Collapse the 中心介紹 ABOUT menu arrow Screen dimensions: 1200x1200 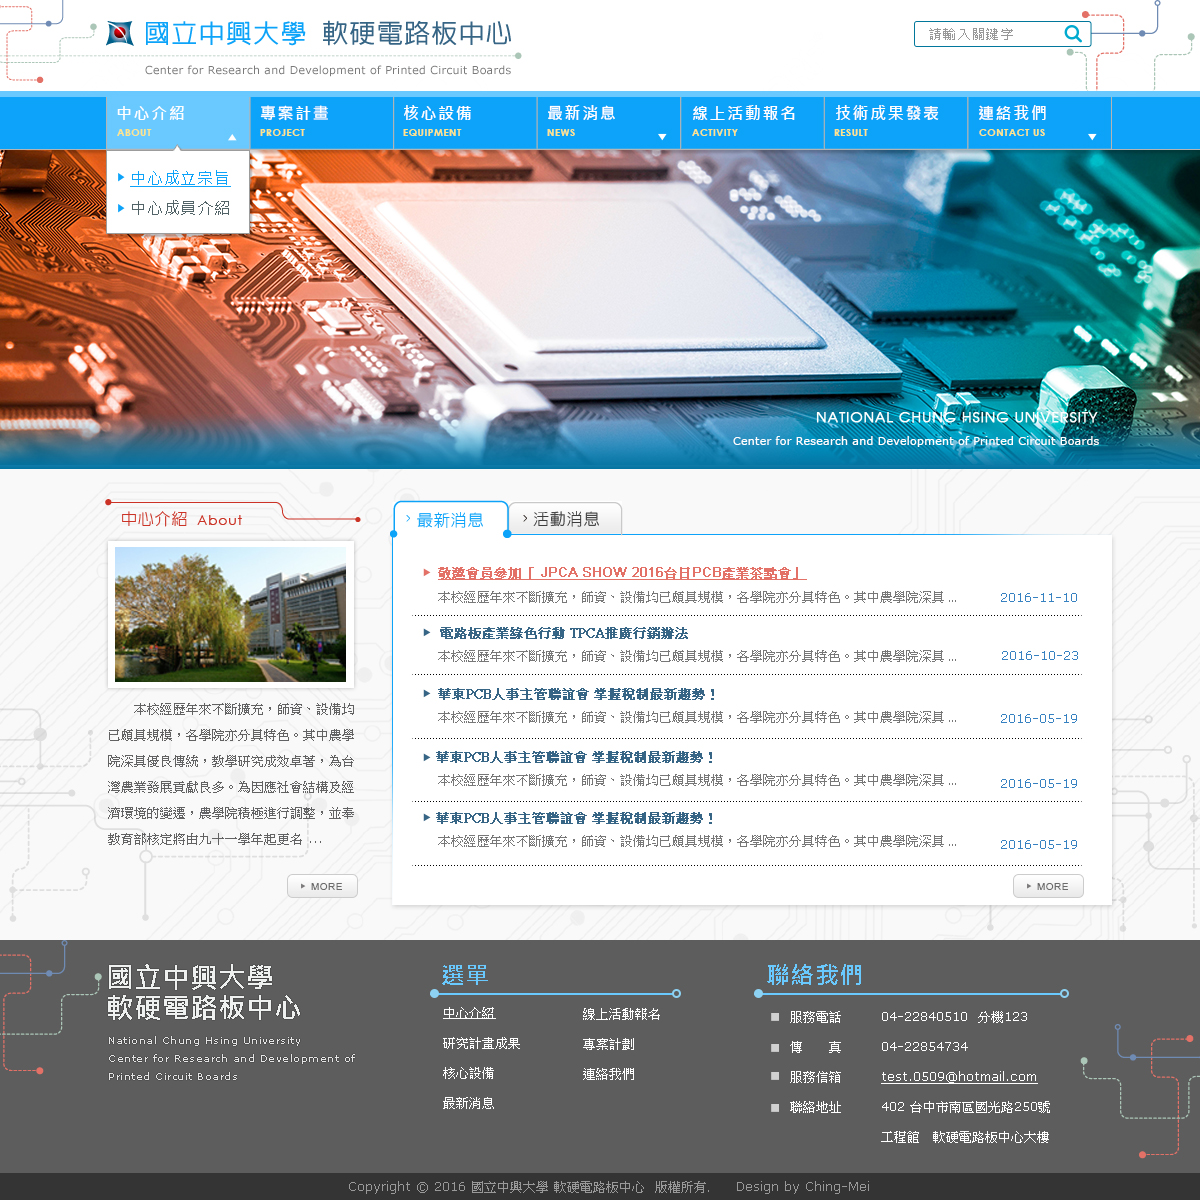click(232, 137)
